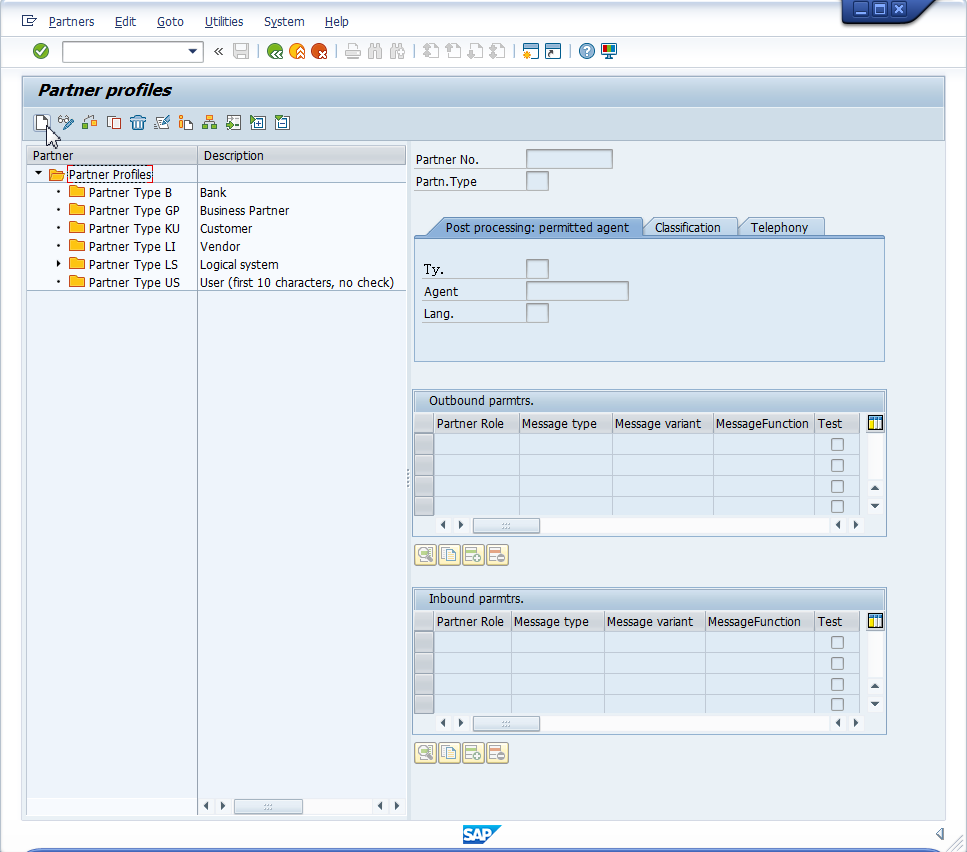Open the blue Help question mark icon
This screenshot has height=852, width=967.
pyautogui.click(x=587, y=51)
